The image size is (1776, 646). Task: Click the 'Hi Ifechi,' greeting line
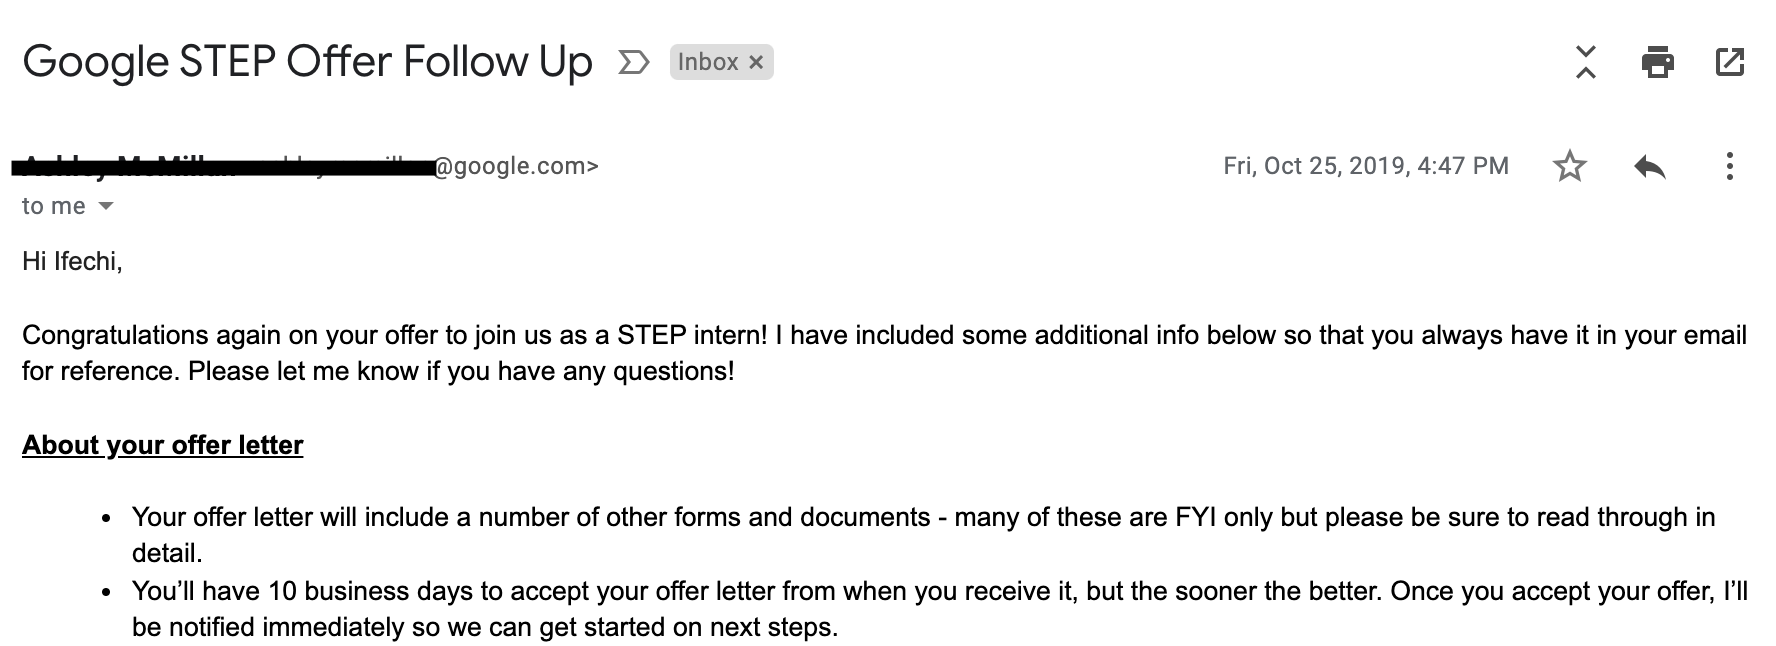(72, 262)
